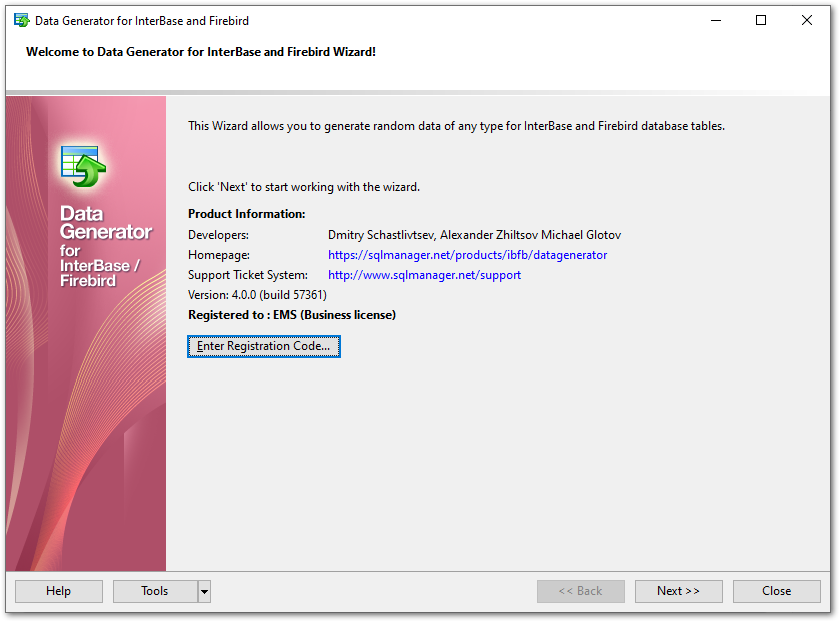This screenshot has height=622, width=840.
Task: Proceed with the Next >> button
Action: click(x=678, y=591)
